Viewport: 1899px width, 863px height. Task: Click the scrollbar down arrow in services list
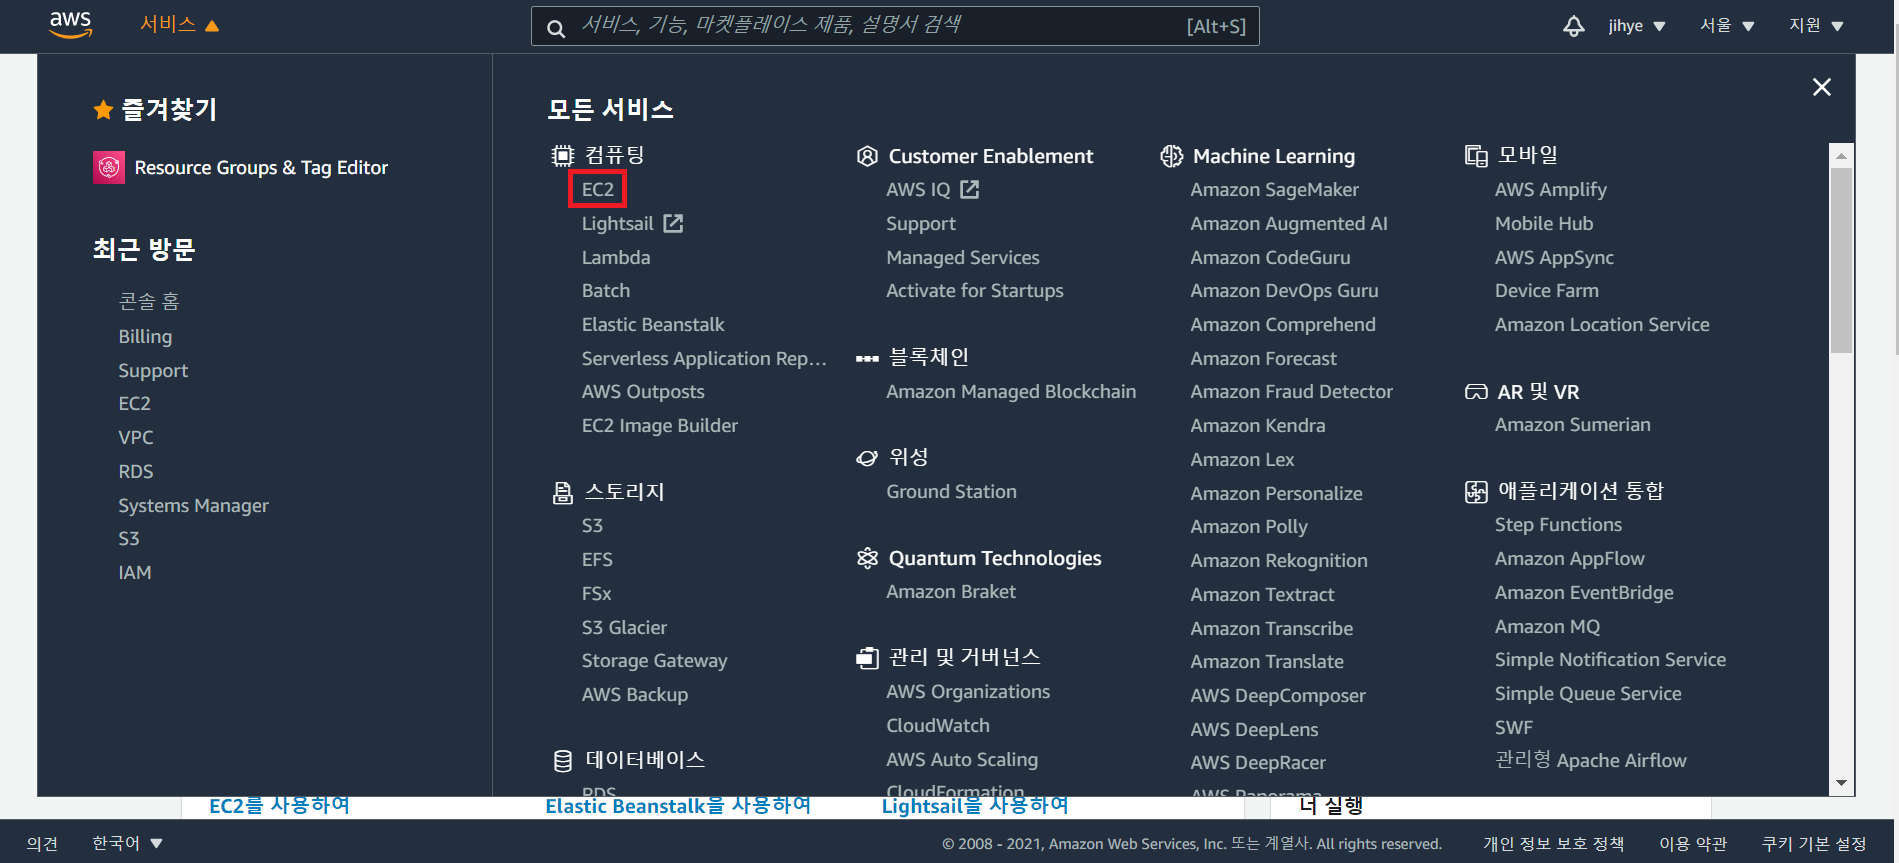point(1841,784)
